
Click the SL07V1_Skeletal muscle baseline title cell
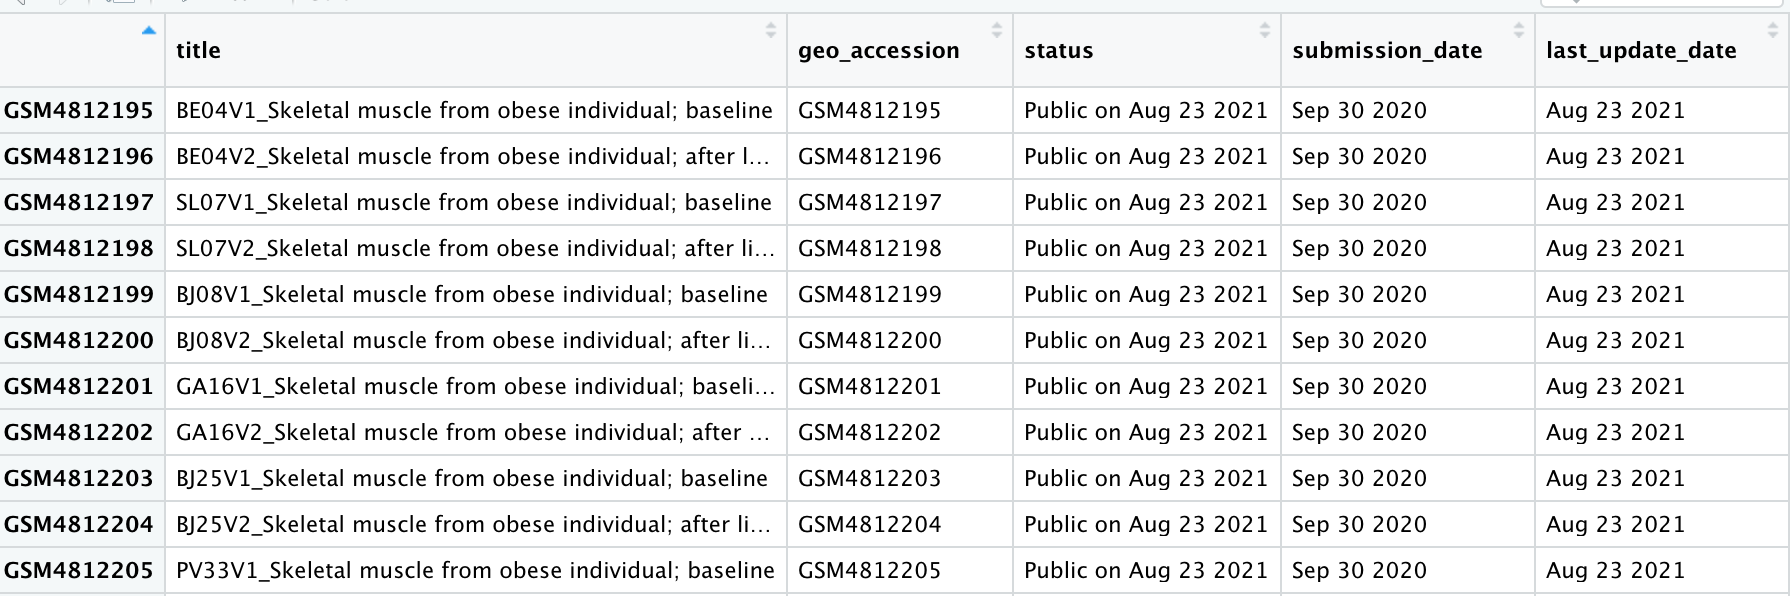tap(474, 203)
